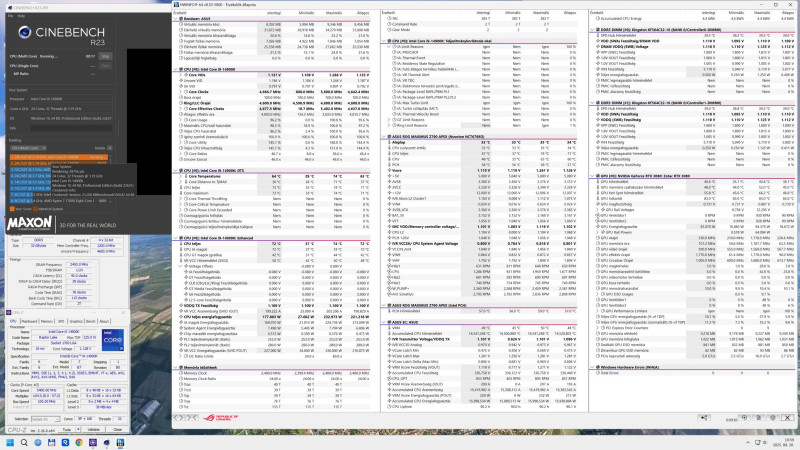Click the Maximális column header in left HWiNFO pane
Image resolution: width=800 pixels, height=450 pixels.
click(x=334, y=13)
